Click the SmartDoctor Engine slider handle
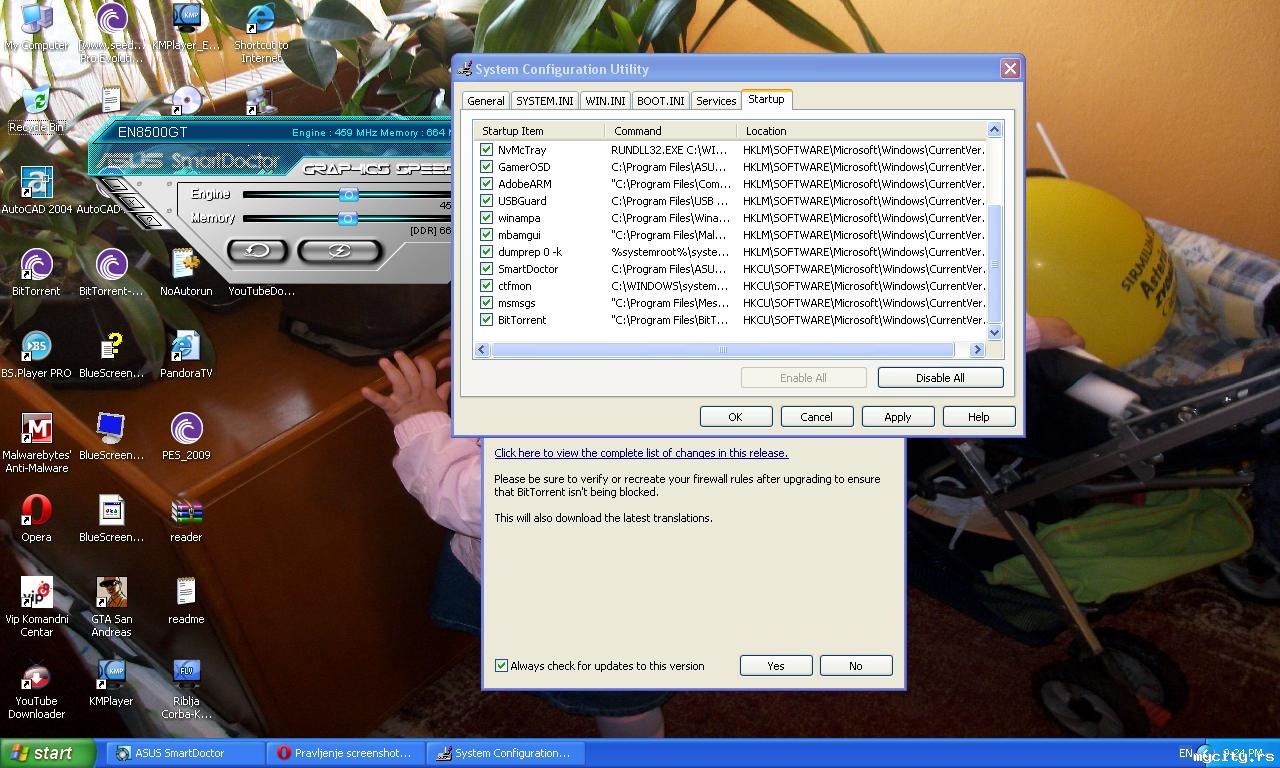The height and width of the screenshot is (768, 1280). [348, 194]
